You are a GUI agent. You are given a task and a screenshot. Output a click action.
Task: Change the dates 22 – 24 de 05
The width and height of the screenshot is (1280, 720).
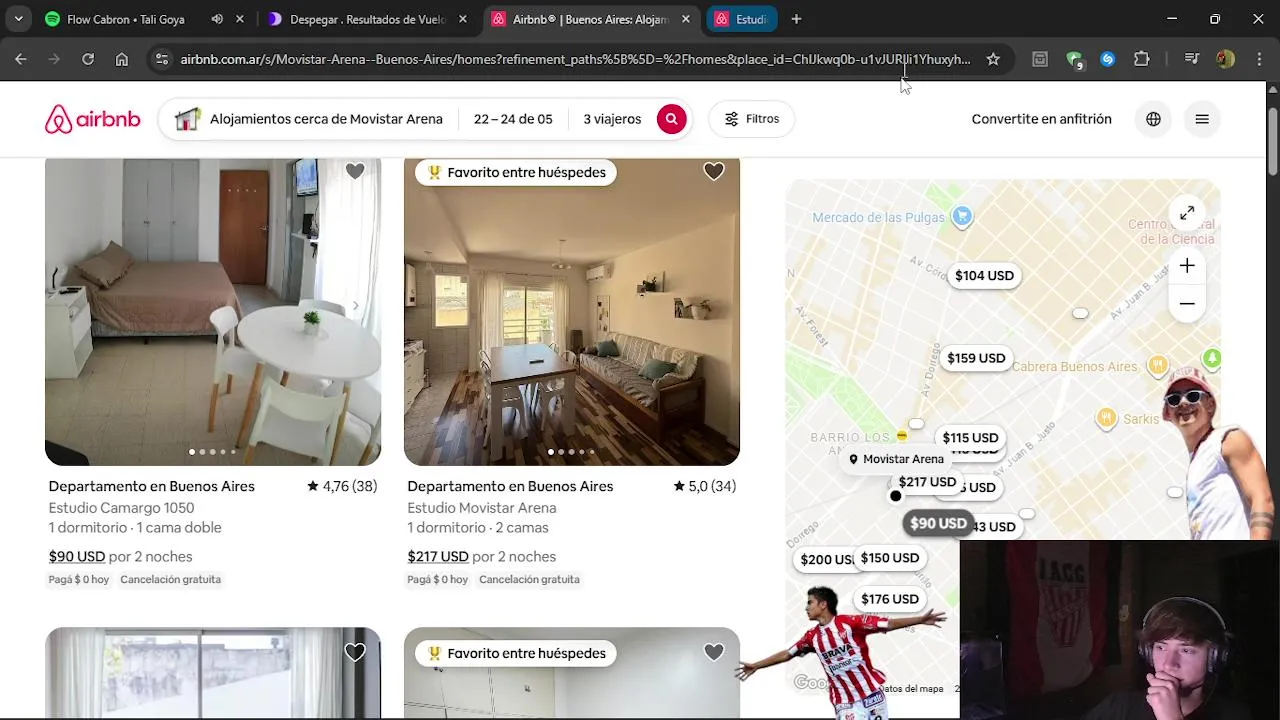513,119
